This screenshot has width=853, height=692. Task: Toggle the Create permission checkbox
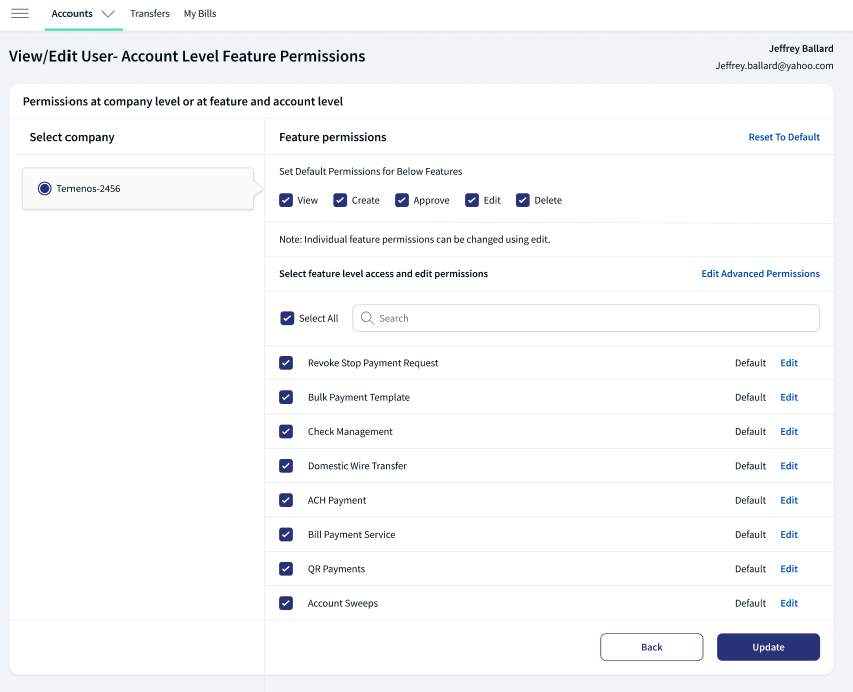(340, 200)
